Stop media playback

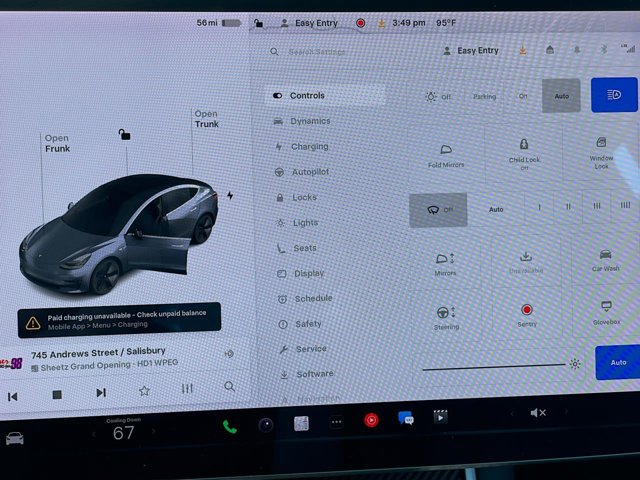57,394
